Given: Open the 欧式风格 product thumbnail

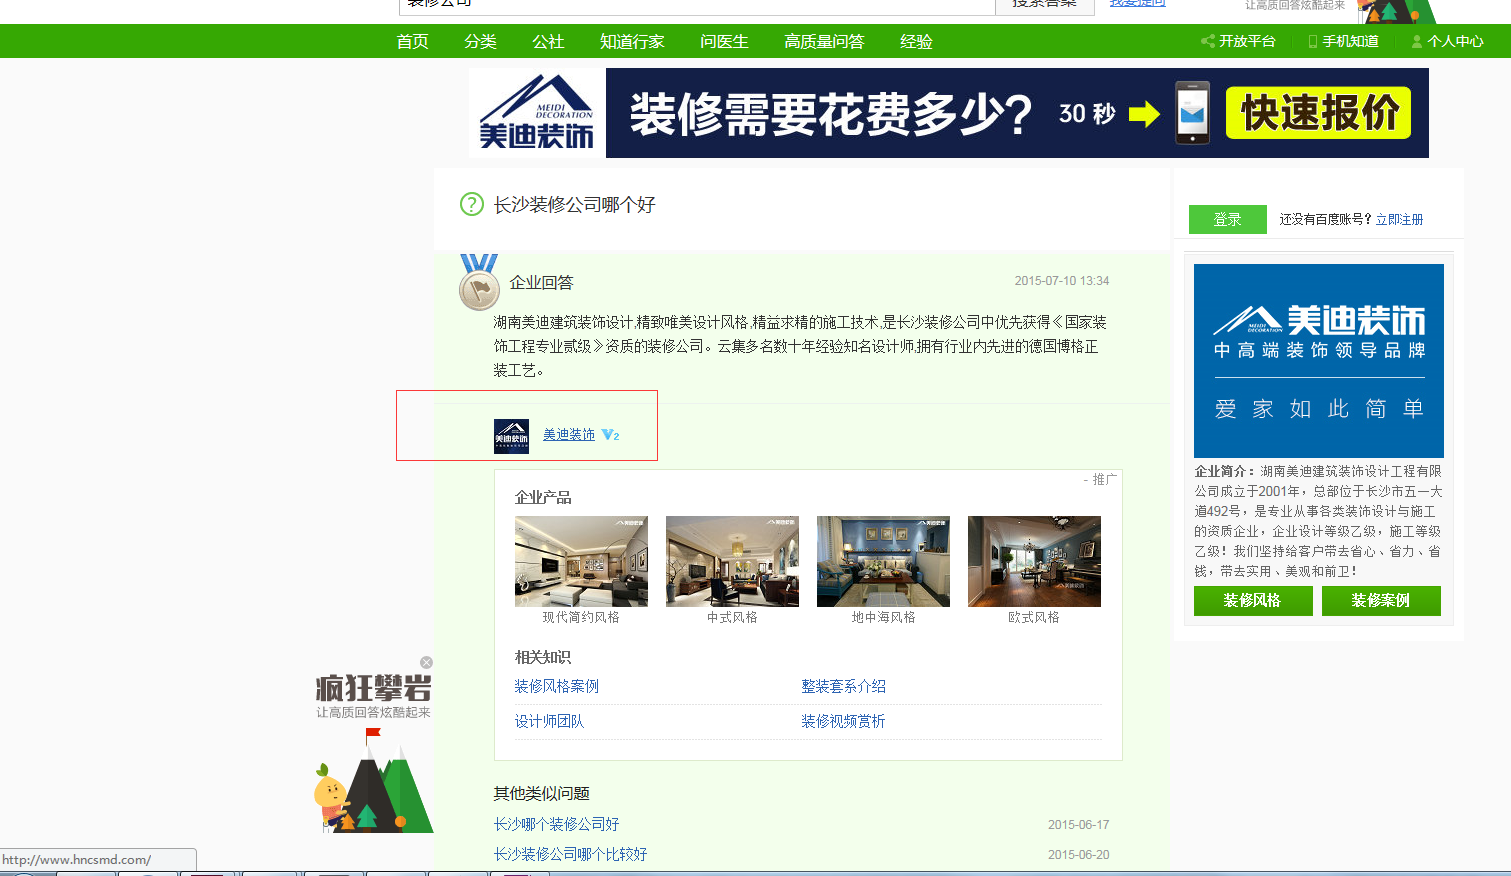Looking at the screenshot, I should tap(1034, 561).
